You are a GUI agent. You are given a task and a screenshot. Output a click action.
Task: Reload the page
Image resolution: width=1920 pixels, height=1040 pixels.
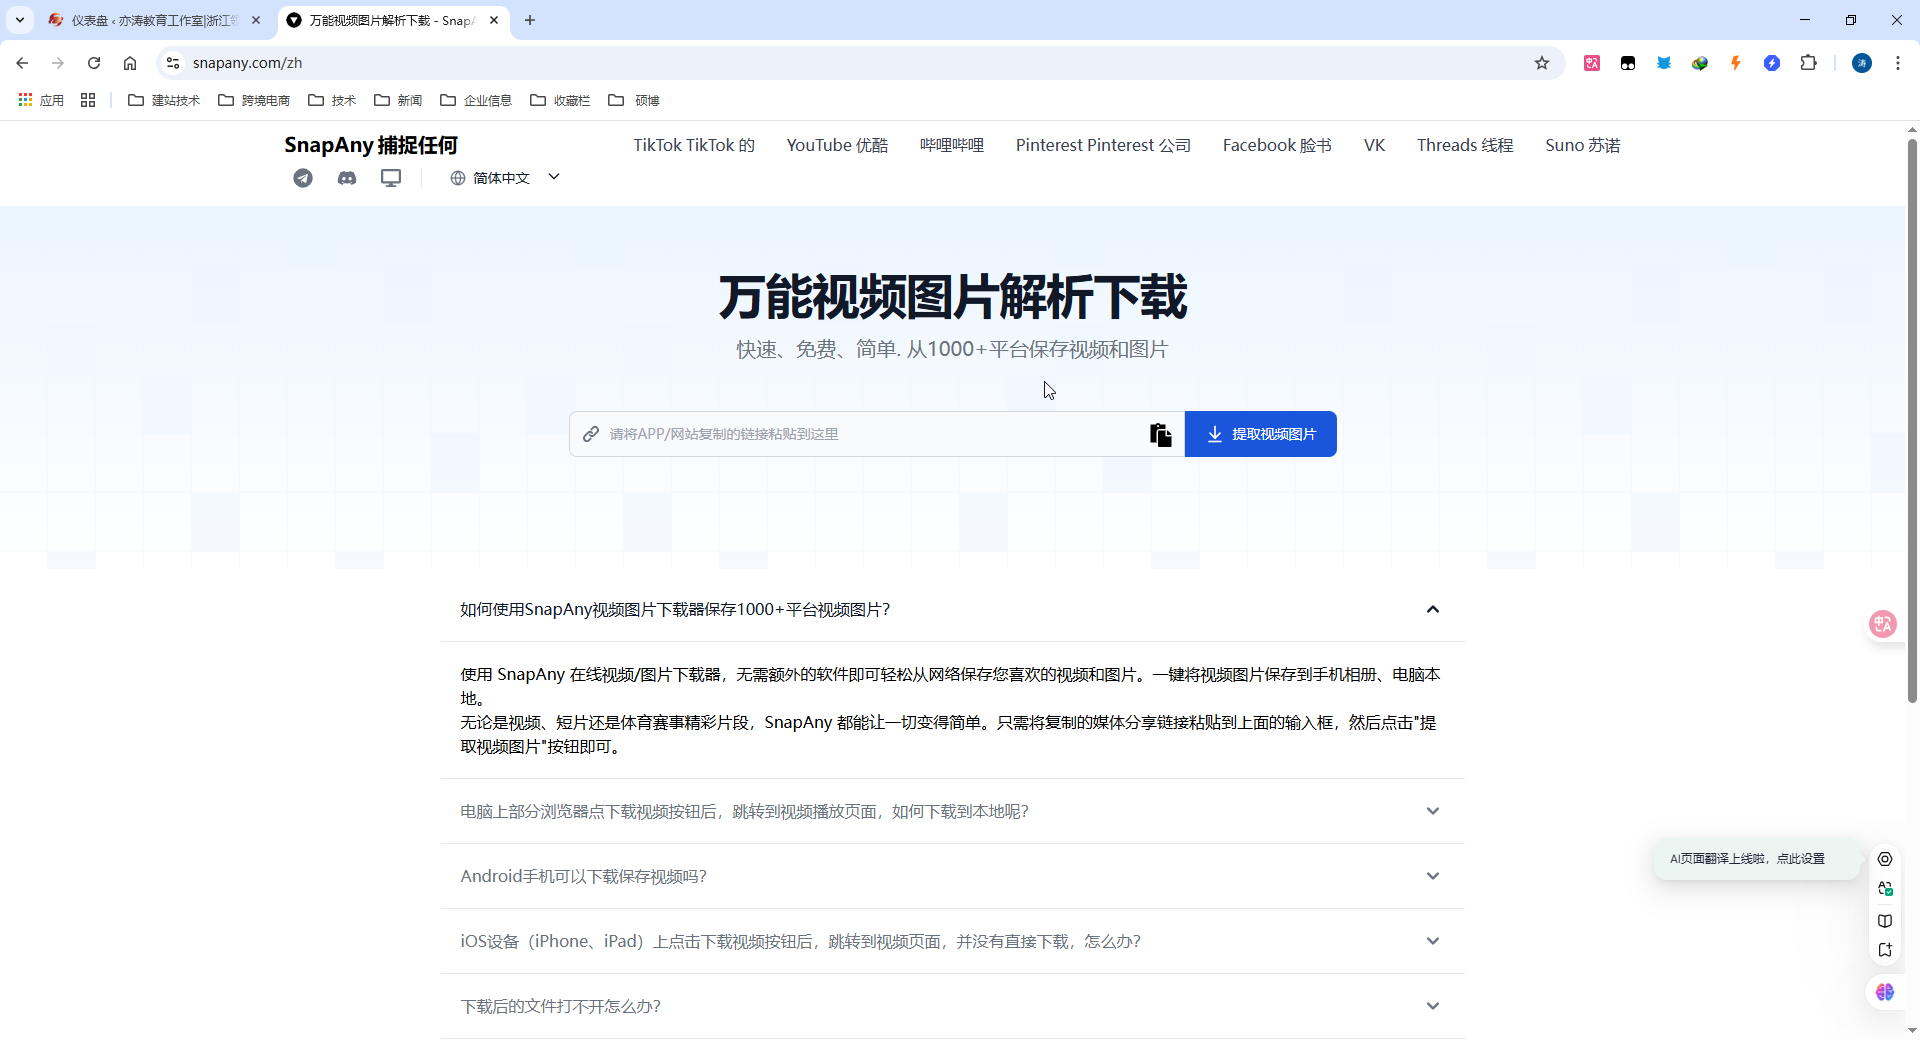click(x=94, y=63)
